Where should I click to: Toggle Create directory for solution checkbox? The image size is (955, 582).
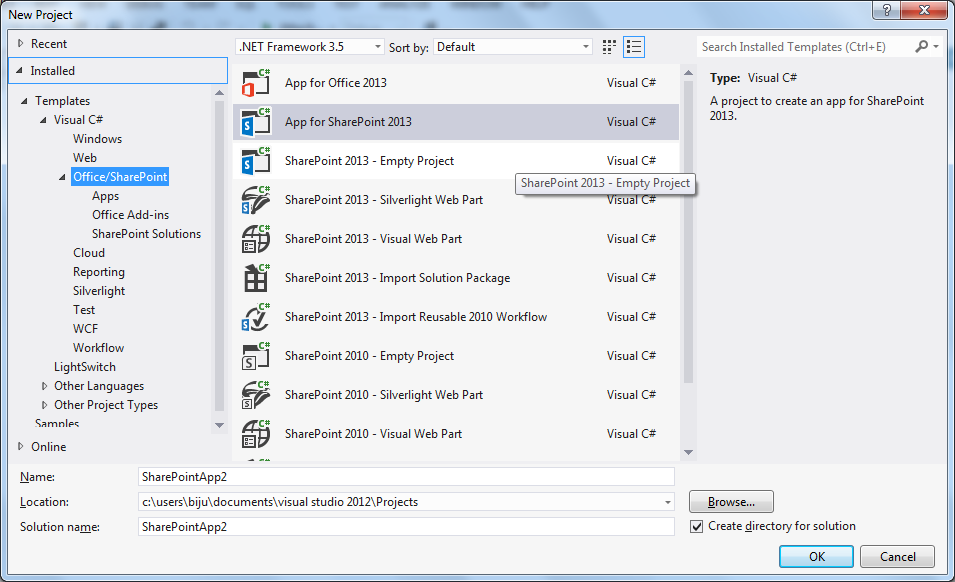point(697,527)
